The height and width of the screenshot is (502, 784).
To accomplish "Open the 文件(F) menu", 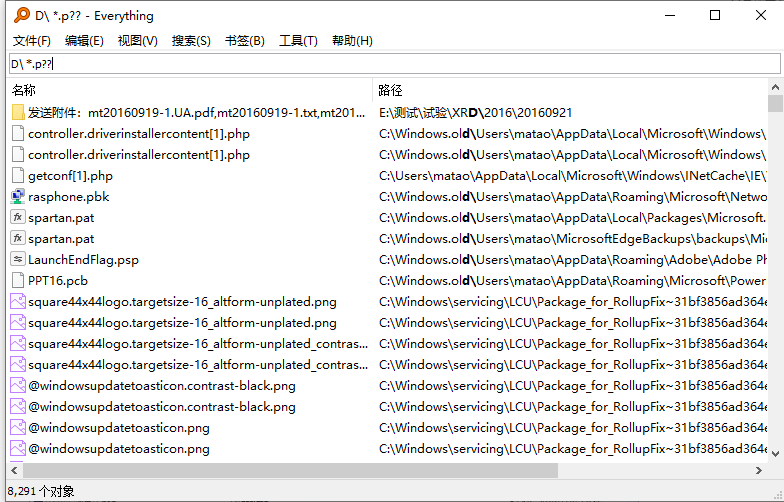I will click(x=32, y=41).
